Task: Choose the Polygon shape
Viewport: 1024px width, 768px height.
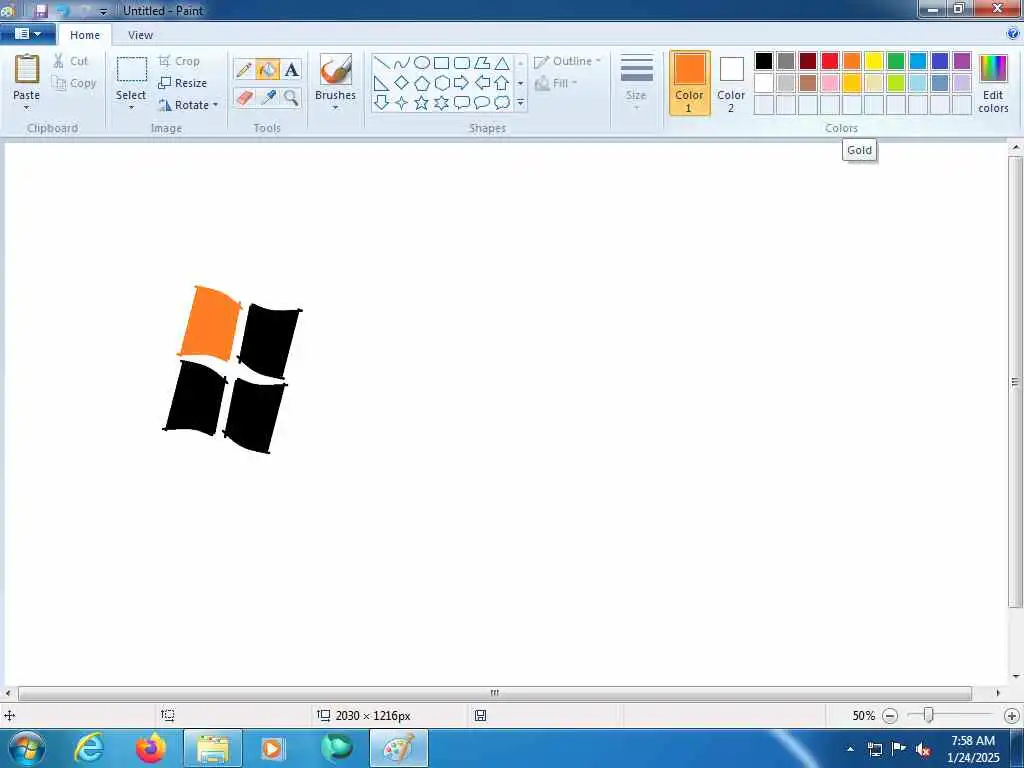Action: (x=482, y=63)
